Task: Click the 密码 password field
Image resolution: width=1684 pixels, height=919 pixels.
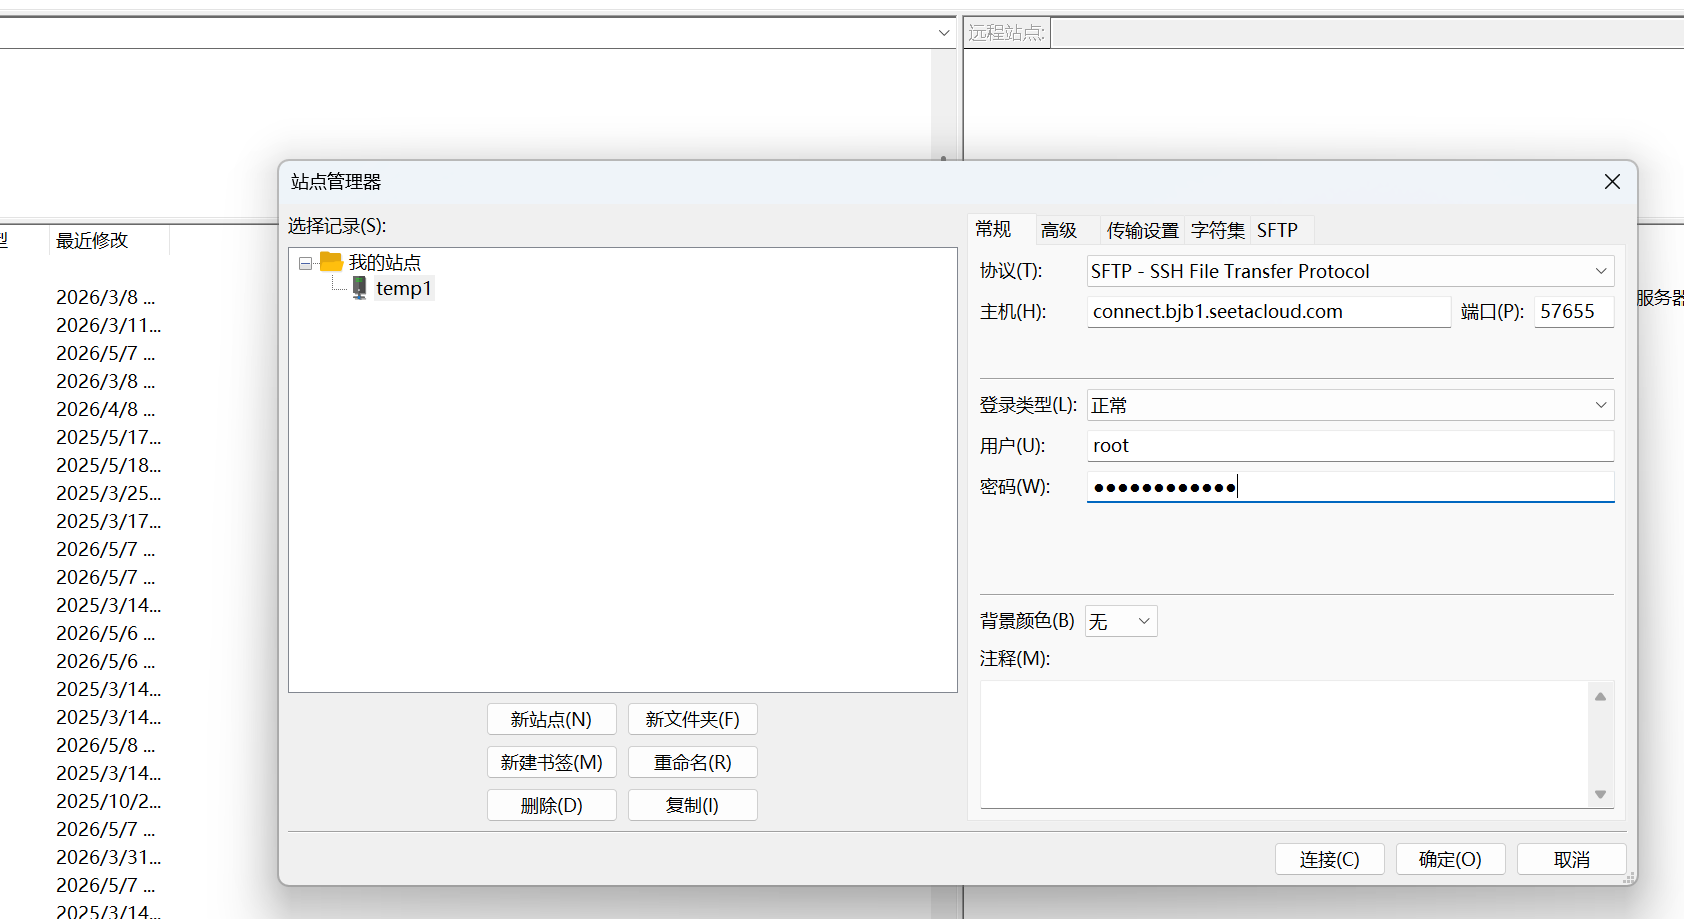Action: (1351, 487)
